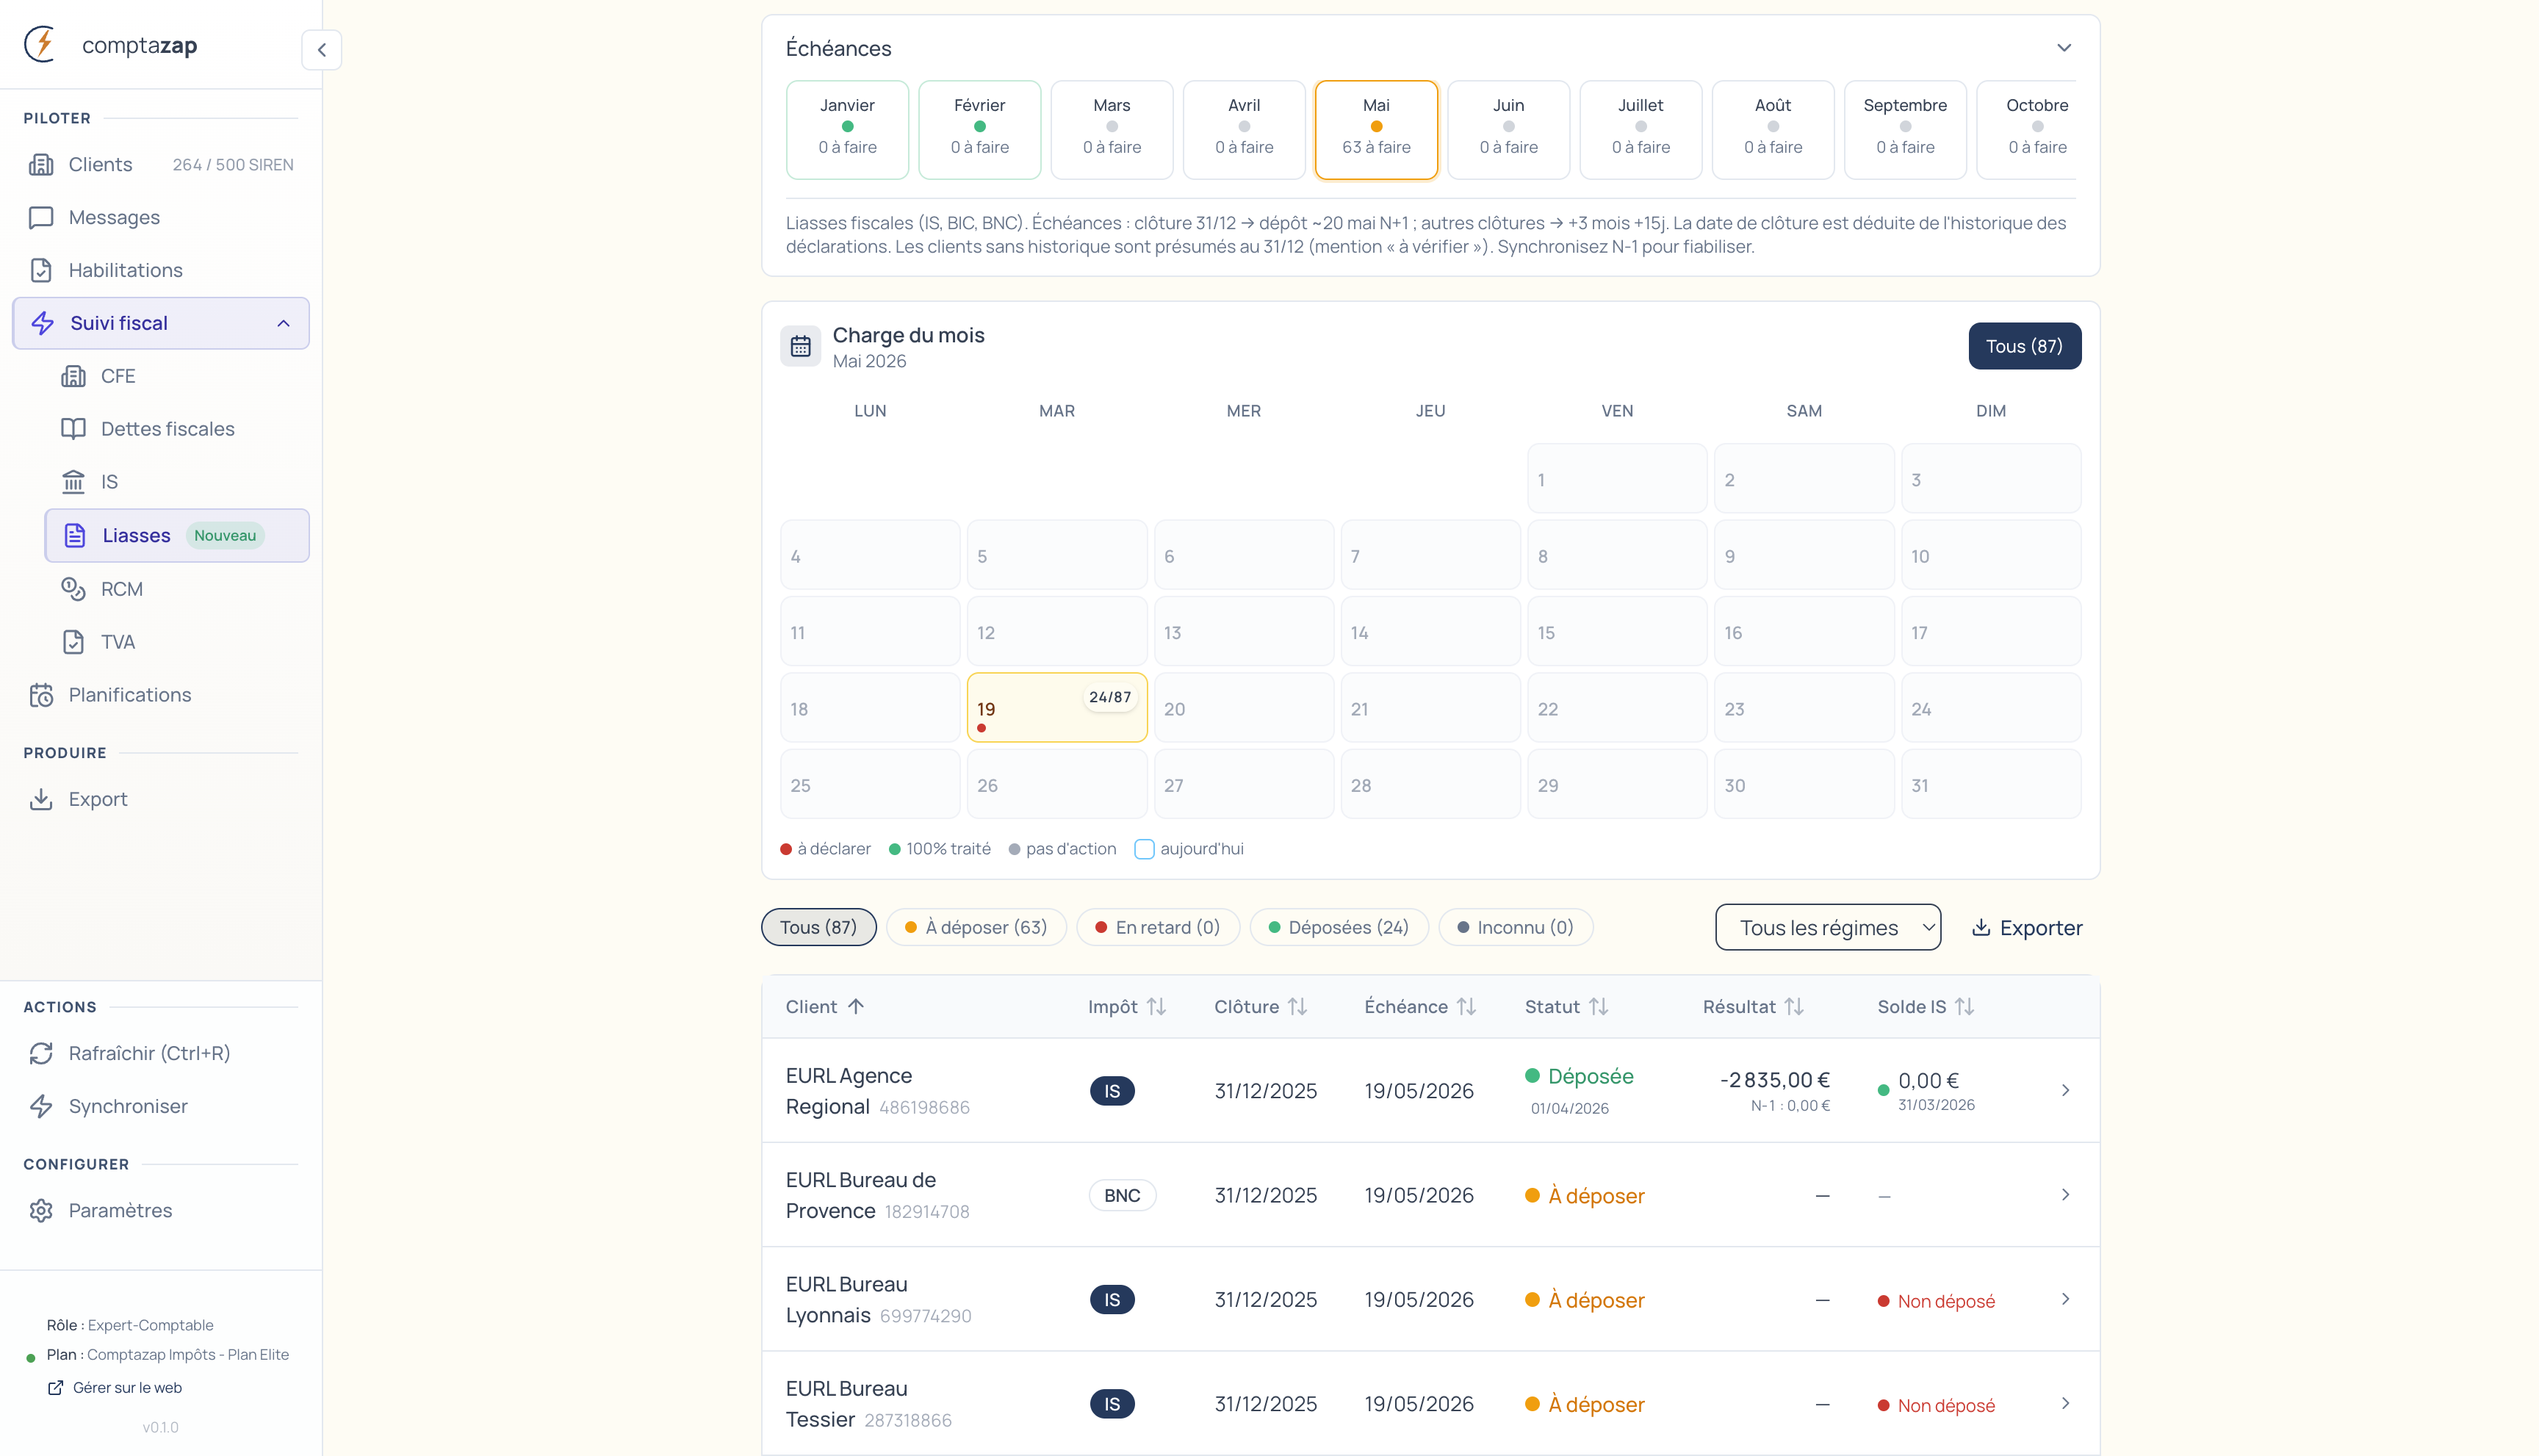Click the Clients building icon in sidebar
2539x1456 pixels.
click(41, 165)
